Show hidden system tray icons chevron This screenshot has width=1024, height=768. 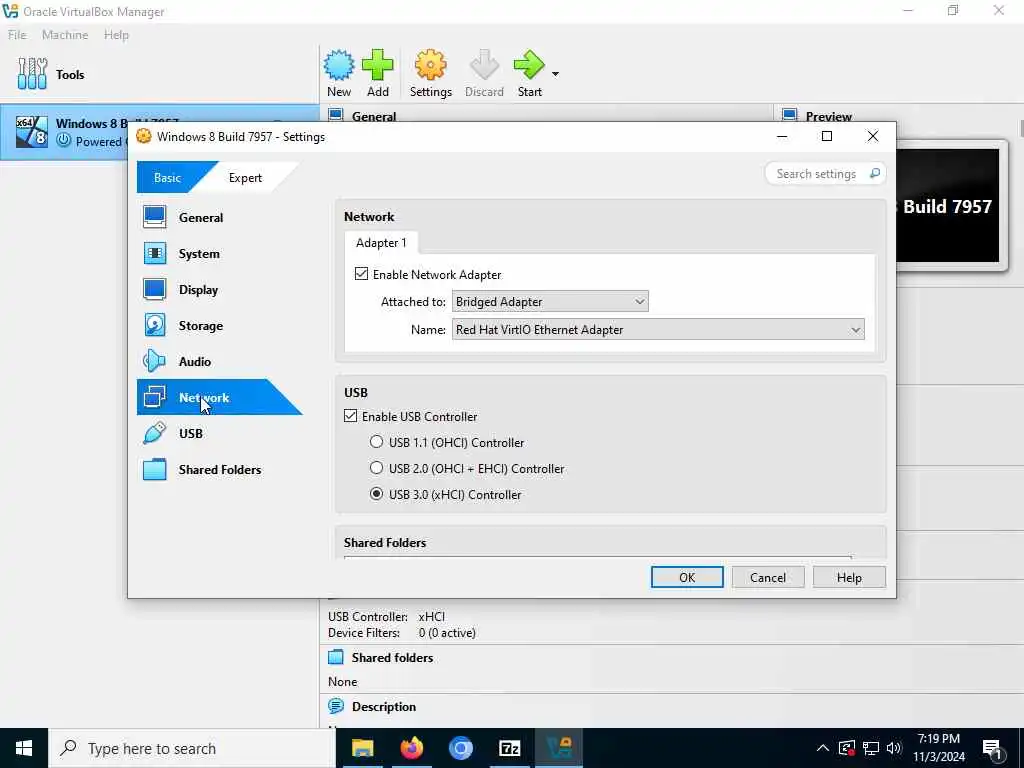pyautogui.click(x=823, y=748)
